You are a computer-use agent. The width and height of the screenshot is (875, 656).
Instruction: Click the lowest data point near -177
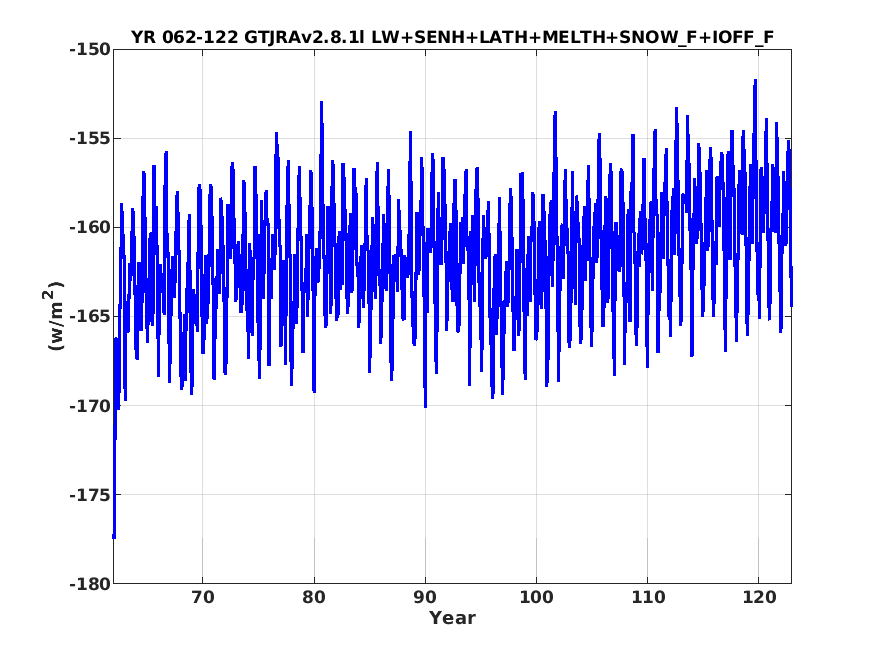click(114, 536)
